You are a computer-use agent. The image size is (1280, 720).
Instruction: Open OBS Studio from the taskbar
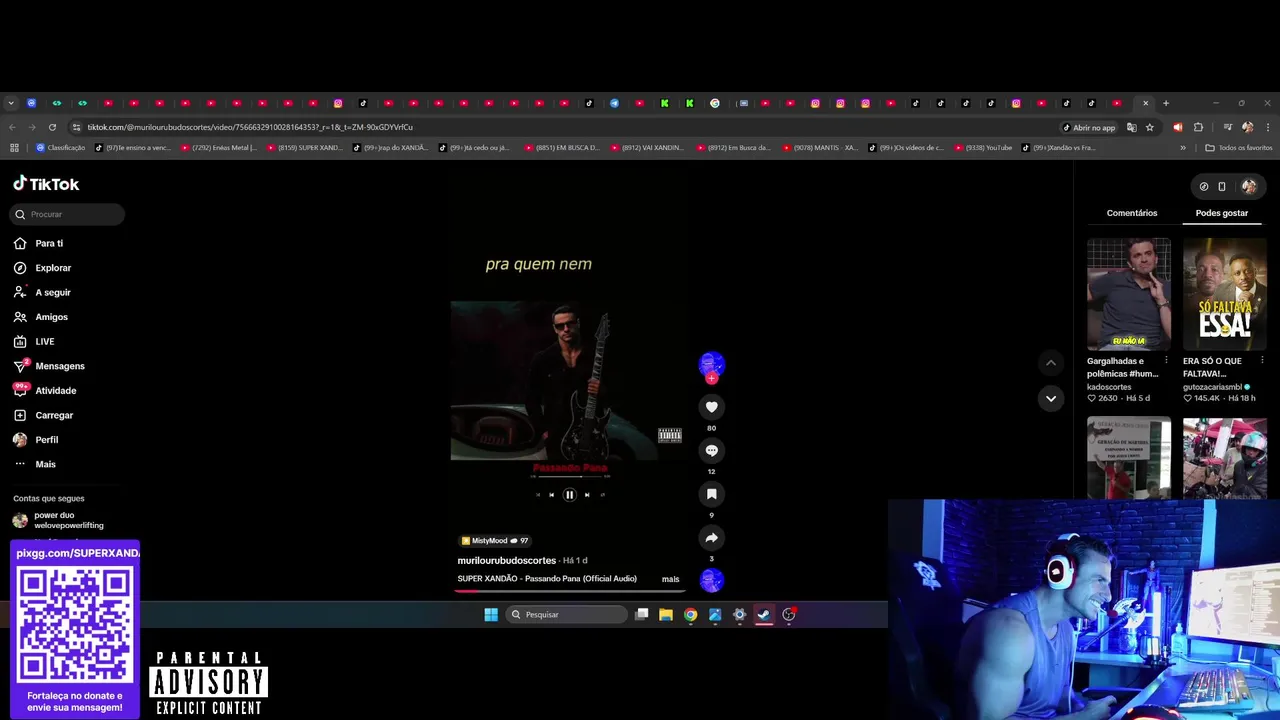tap(789, 615)
